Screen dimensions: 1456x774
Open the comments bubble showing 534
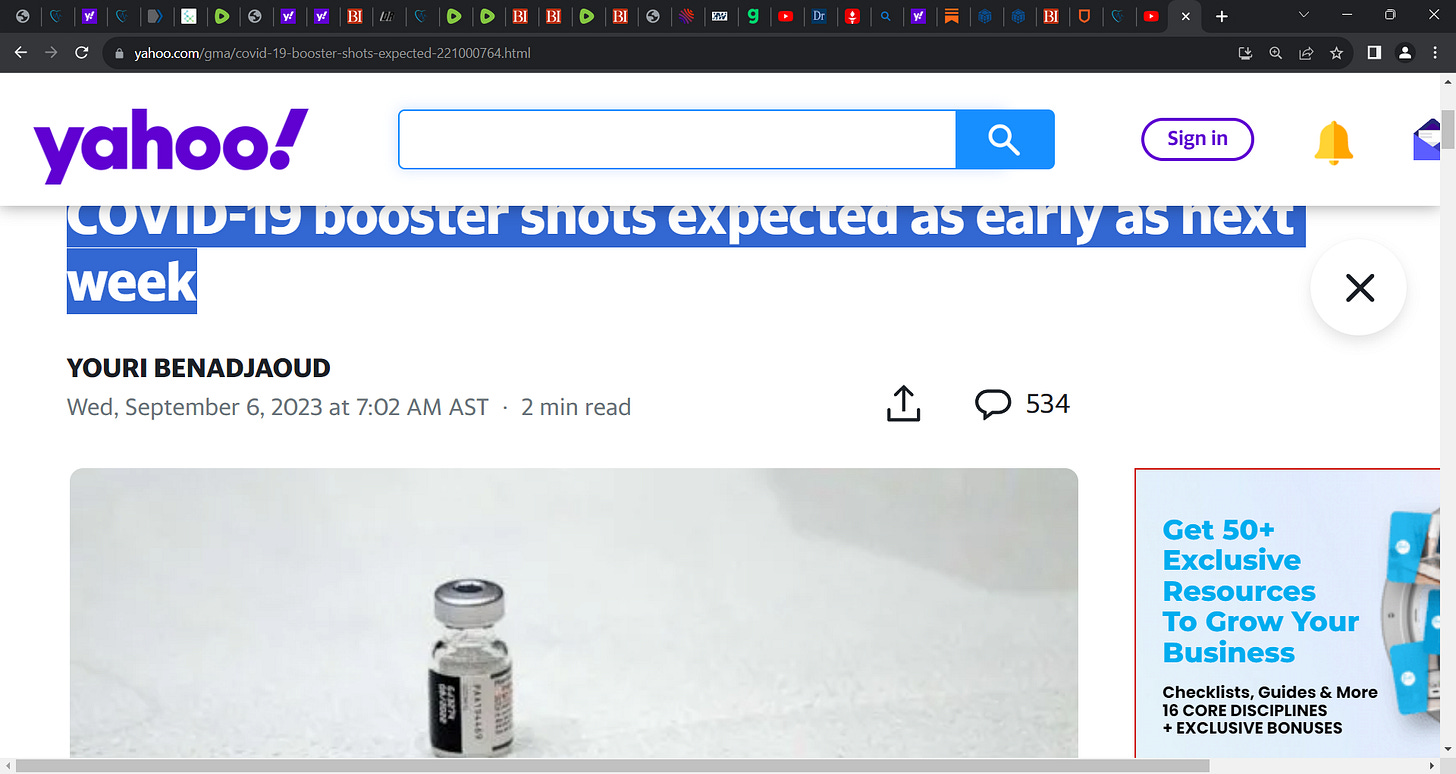1022,404
